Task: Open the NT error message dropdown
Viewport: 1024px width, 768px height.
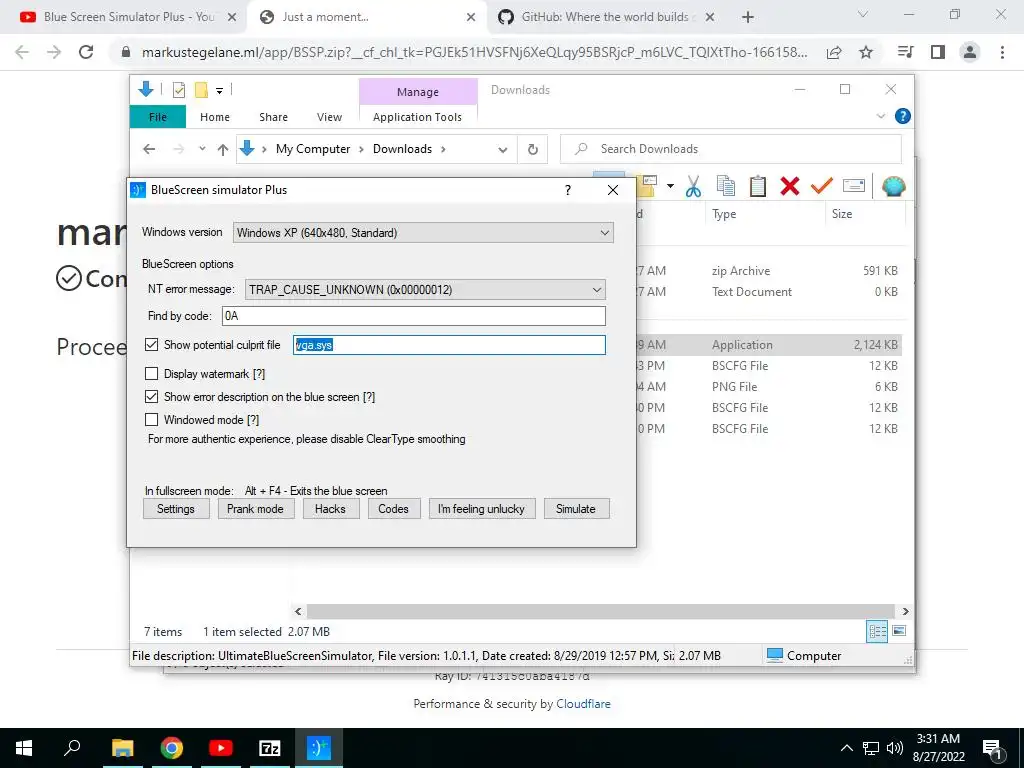Action: (x=425, y=289)
